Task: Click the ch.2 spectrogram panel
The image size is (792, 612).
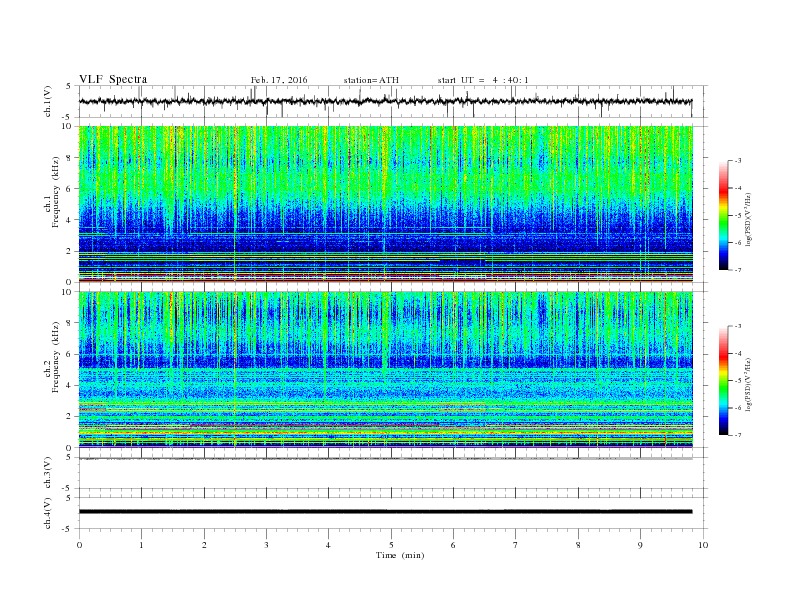Action: 385,370
